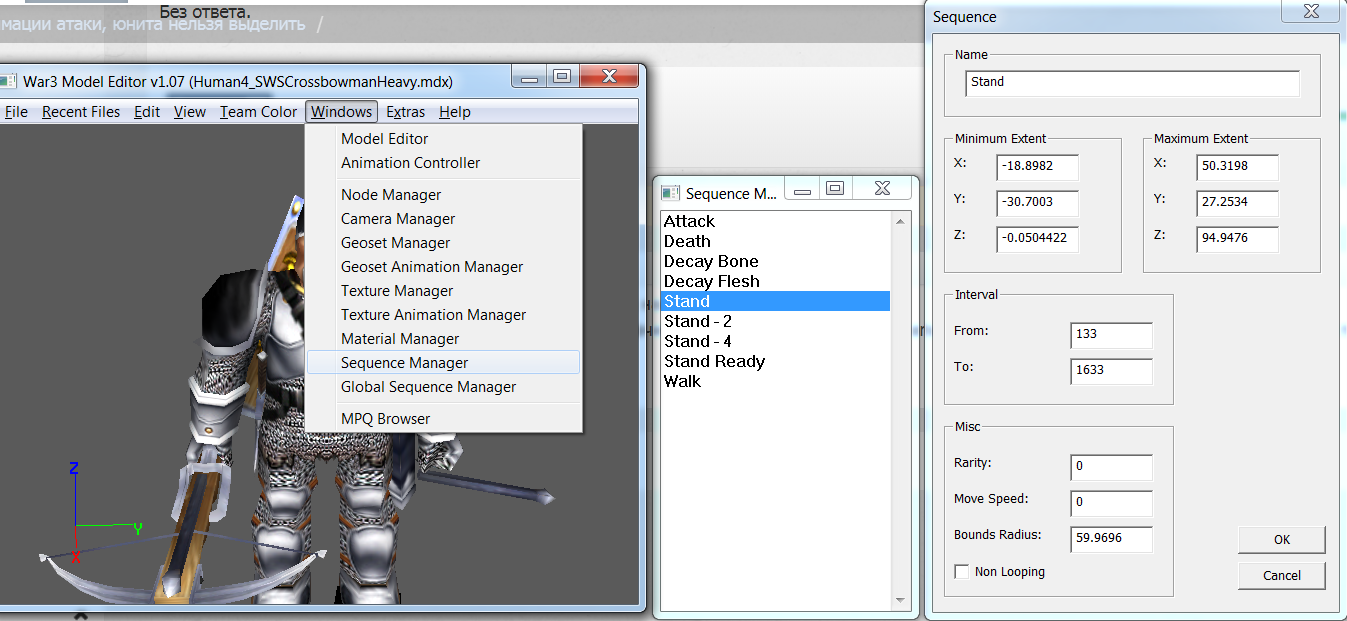Open the Edit menu
Viewport: 1347px width, 621px height.
[x=147, y=112]
